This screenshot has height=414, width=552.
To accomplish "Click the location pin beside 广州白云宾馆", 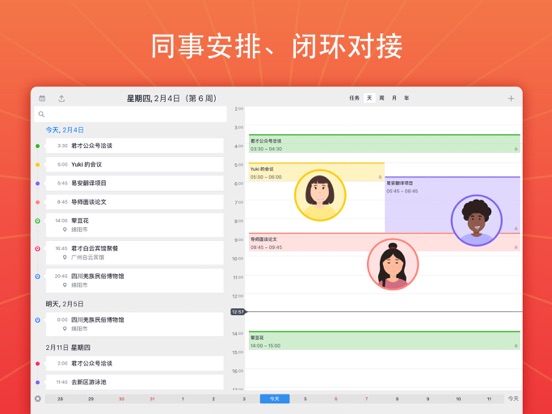I will 65,257.
